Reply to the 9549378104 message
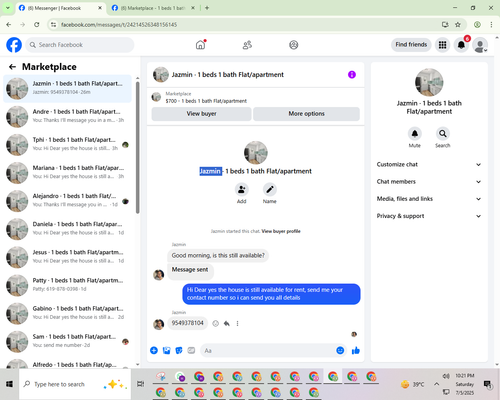Image resolution: width=500 pixels, height=400 pixels. (227, 323)
